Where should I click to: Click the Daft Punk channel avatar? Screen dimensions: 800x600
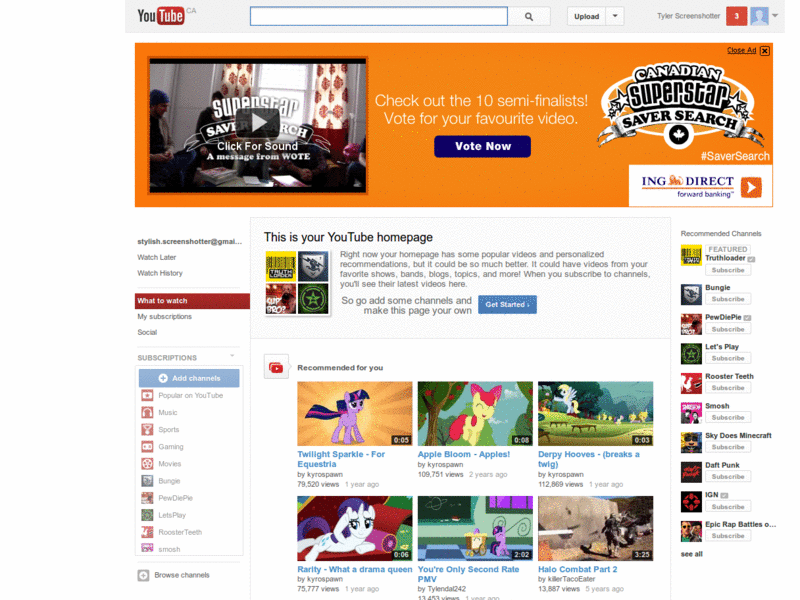pyautogui.click(x=691, y=472)
